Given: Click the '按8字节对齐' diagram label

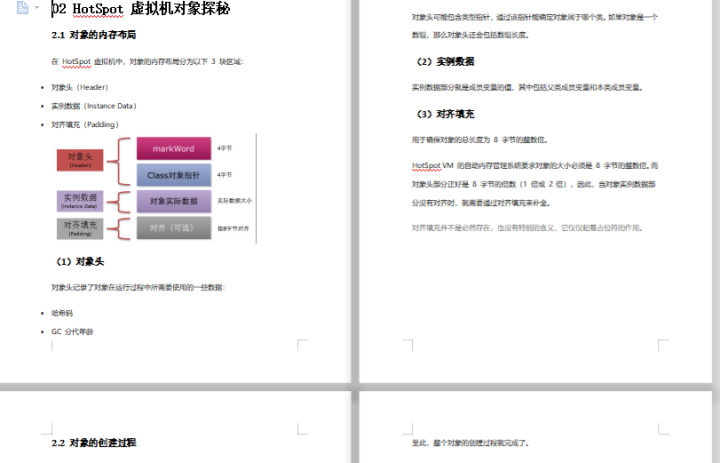Looking at the screenshot, I should pos(233,228).
